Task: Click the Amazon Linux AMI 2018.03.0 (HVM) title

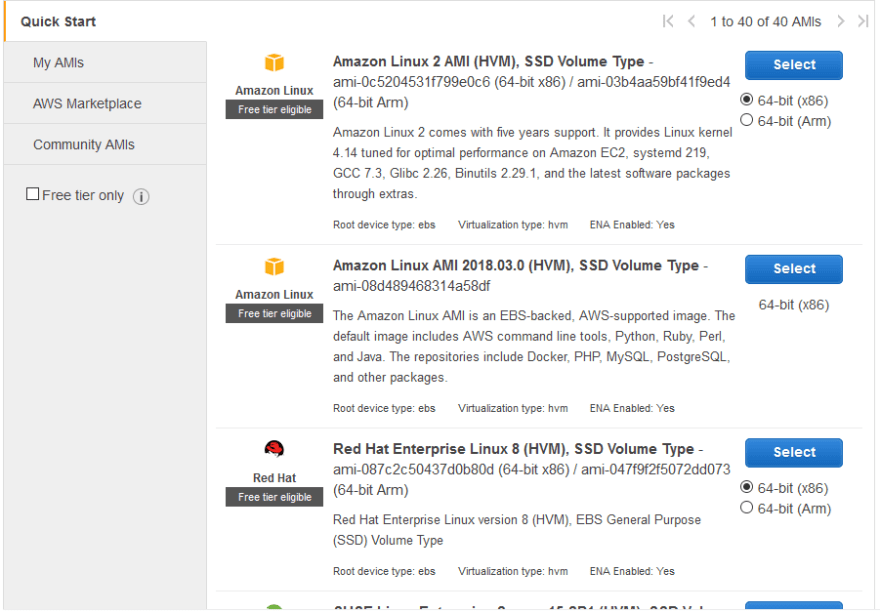Action: pos(516,265)
